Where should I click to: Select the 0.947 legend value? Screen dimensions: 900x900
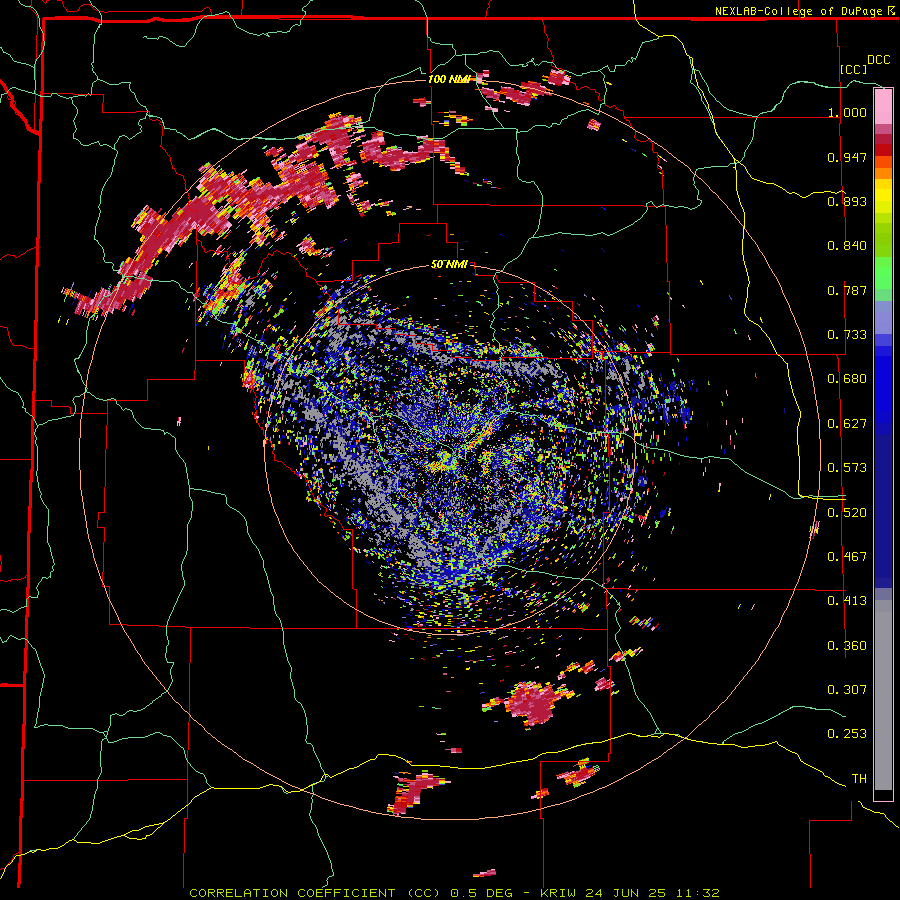(x=847, y=157)
